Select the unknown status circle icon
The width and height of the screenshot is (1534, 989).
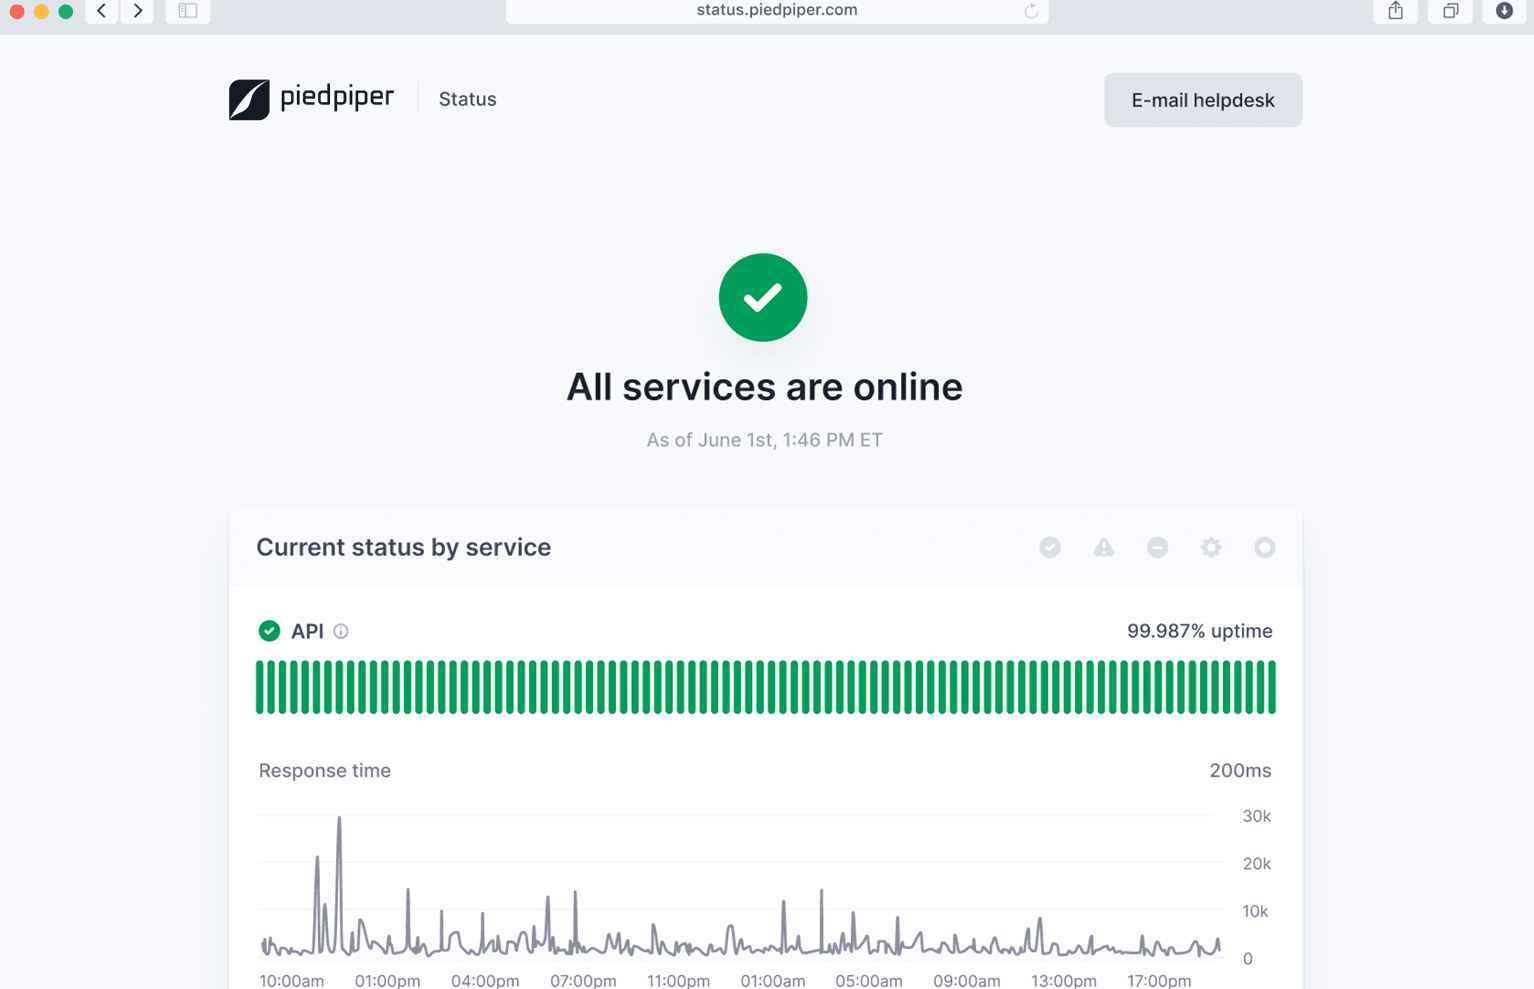[1264, 547]
